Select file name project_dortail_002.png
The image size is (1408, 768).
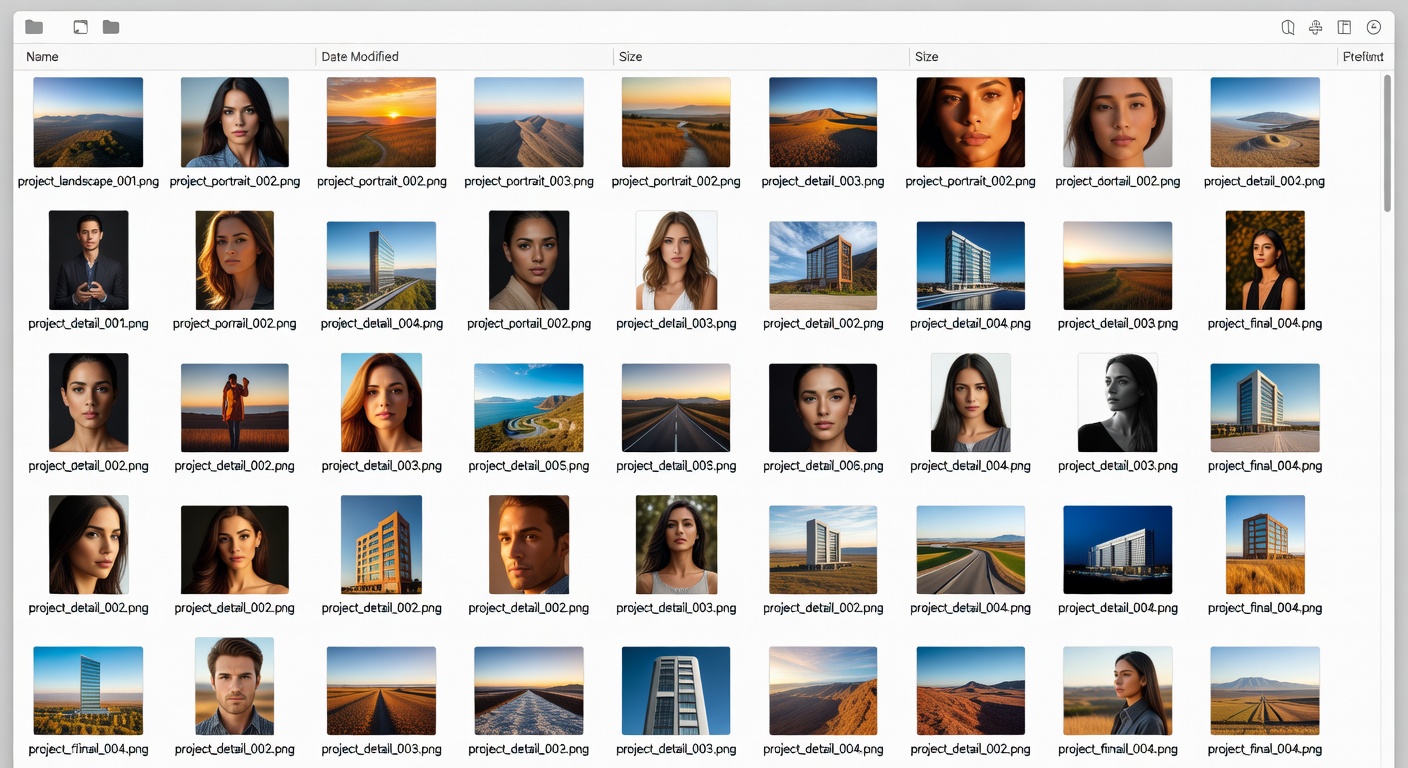pyautogui.click(x=1118, y=182)
